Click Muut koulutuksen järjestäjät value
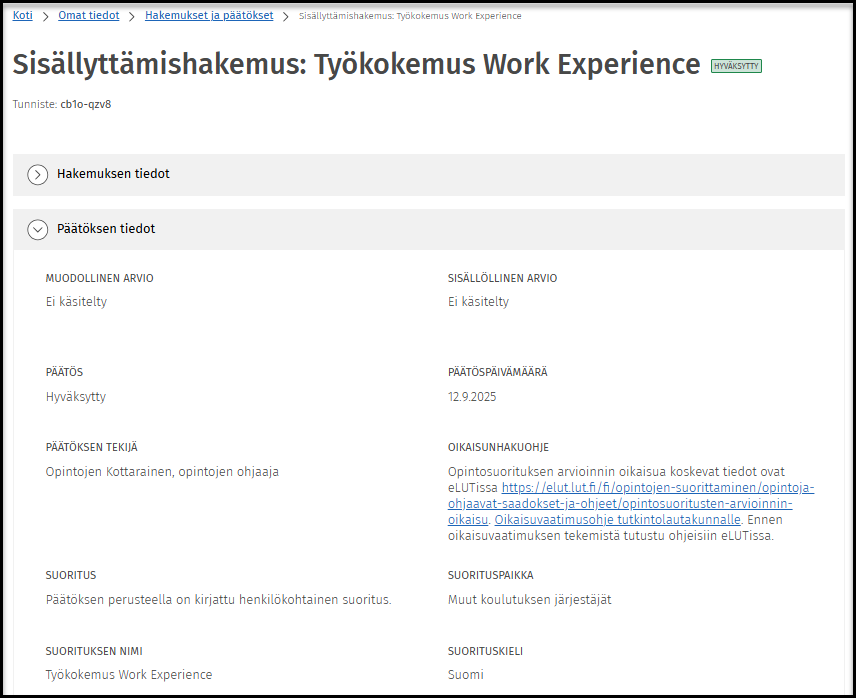 (529, 600)
